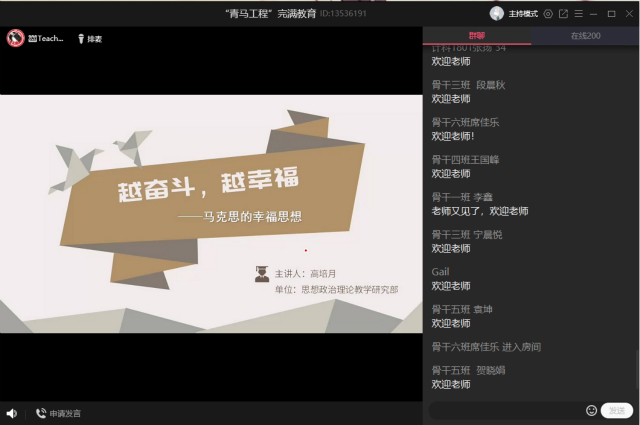
Task: Send the chat message with 发送 button
Action: point(617,410)
